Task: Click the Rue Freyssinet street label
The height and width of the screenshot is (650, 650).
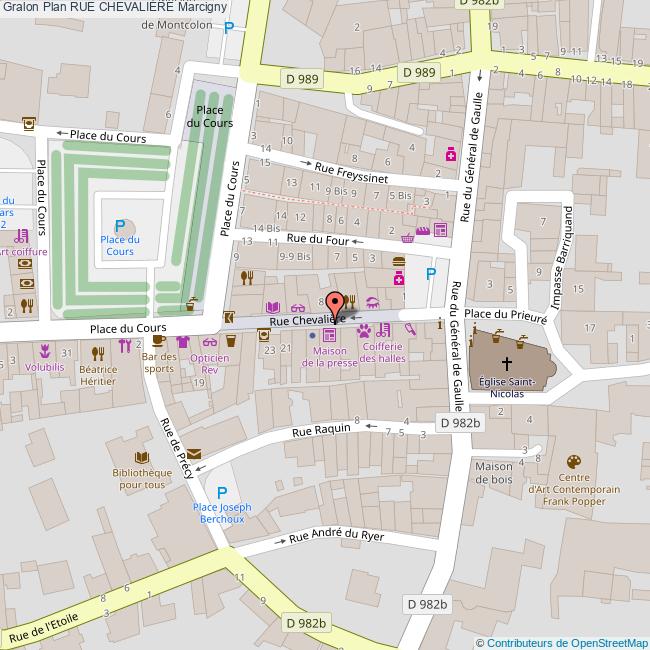Action: [346, 173]
